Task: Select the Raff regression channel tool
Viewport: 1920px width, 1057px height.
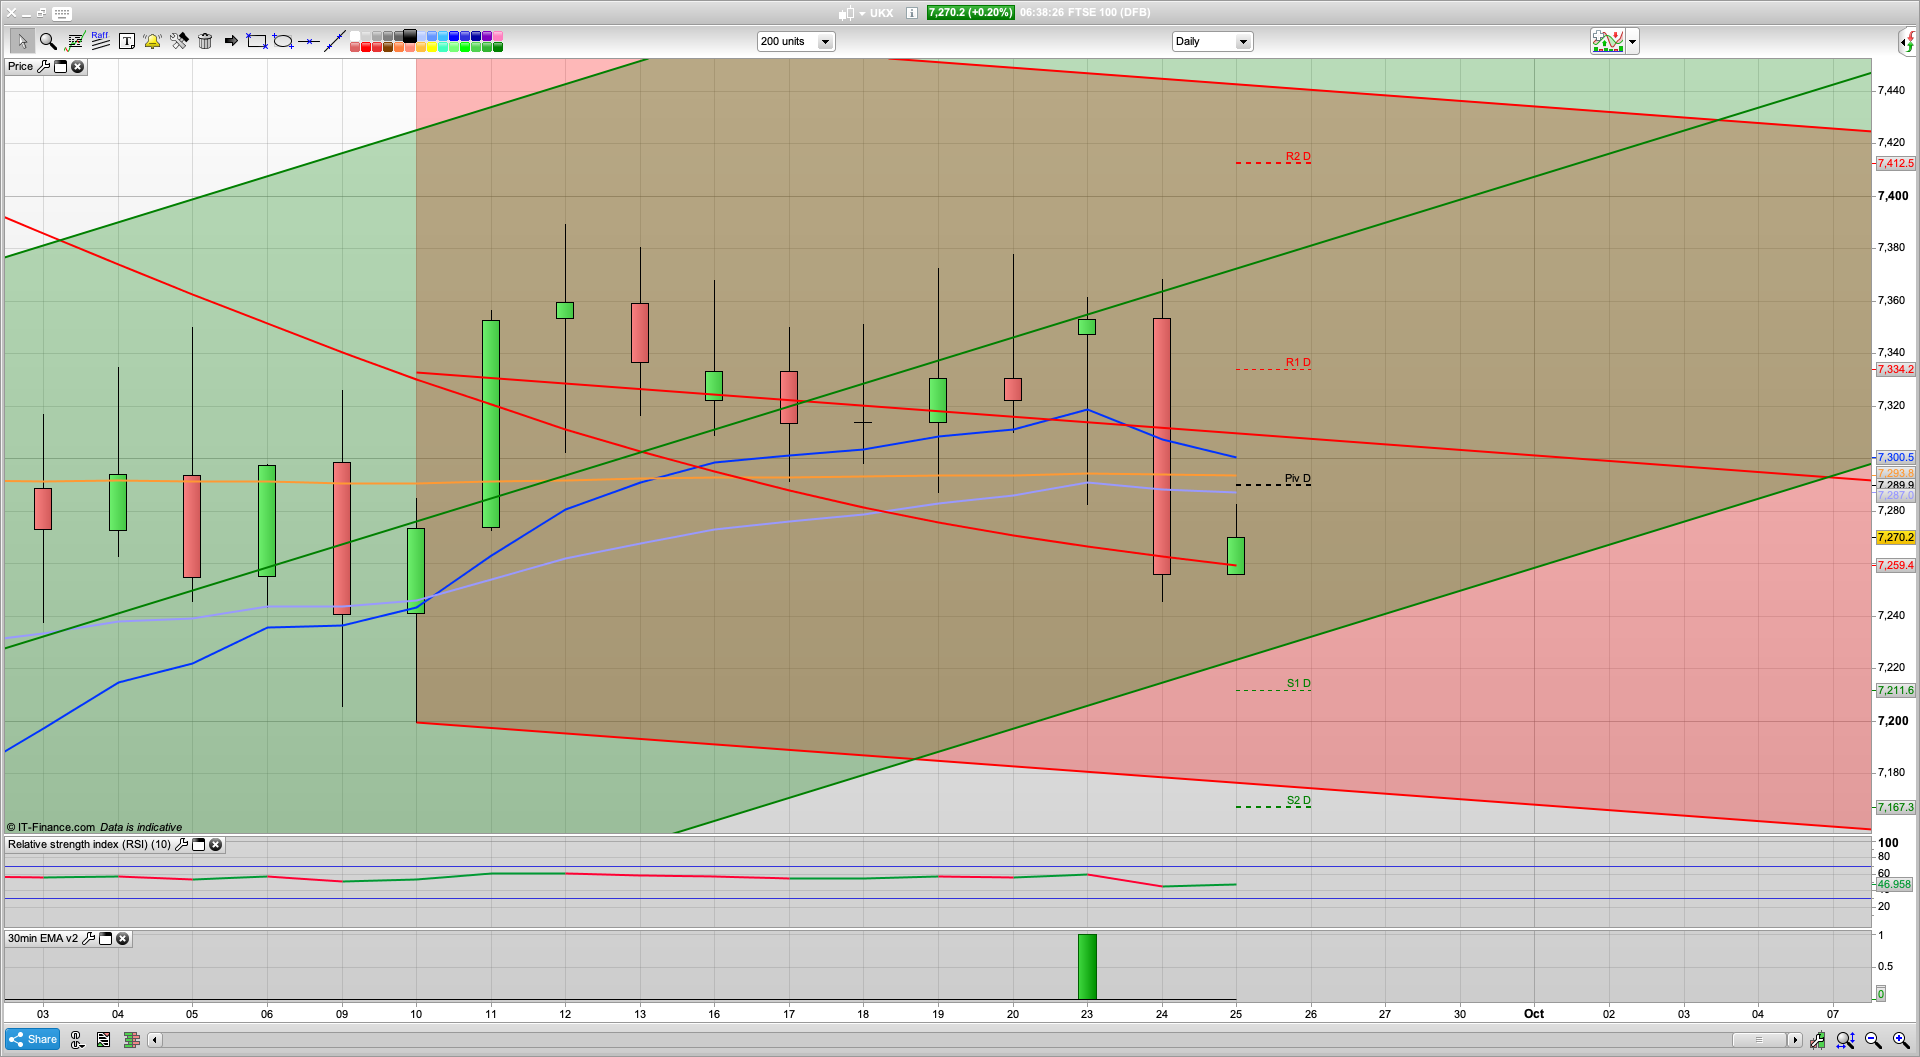Action: point(100,41)
